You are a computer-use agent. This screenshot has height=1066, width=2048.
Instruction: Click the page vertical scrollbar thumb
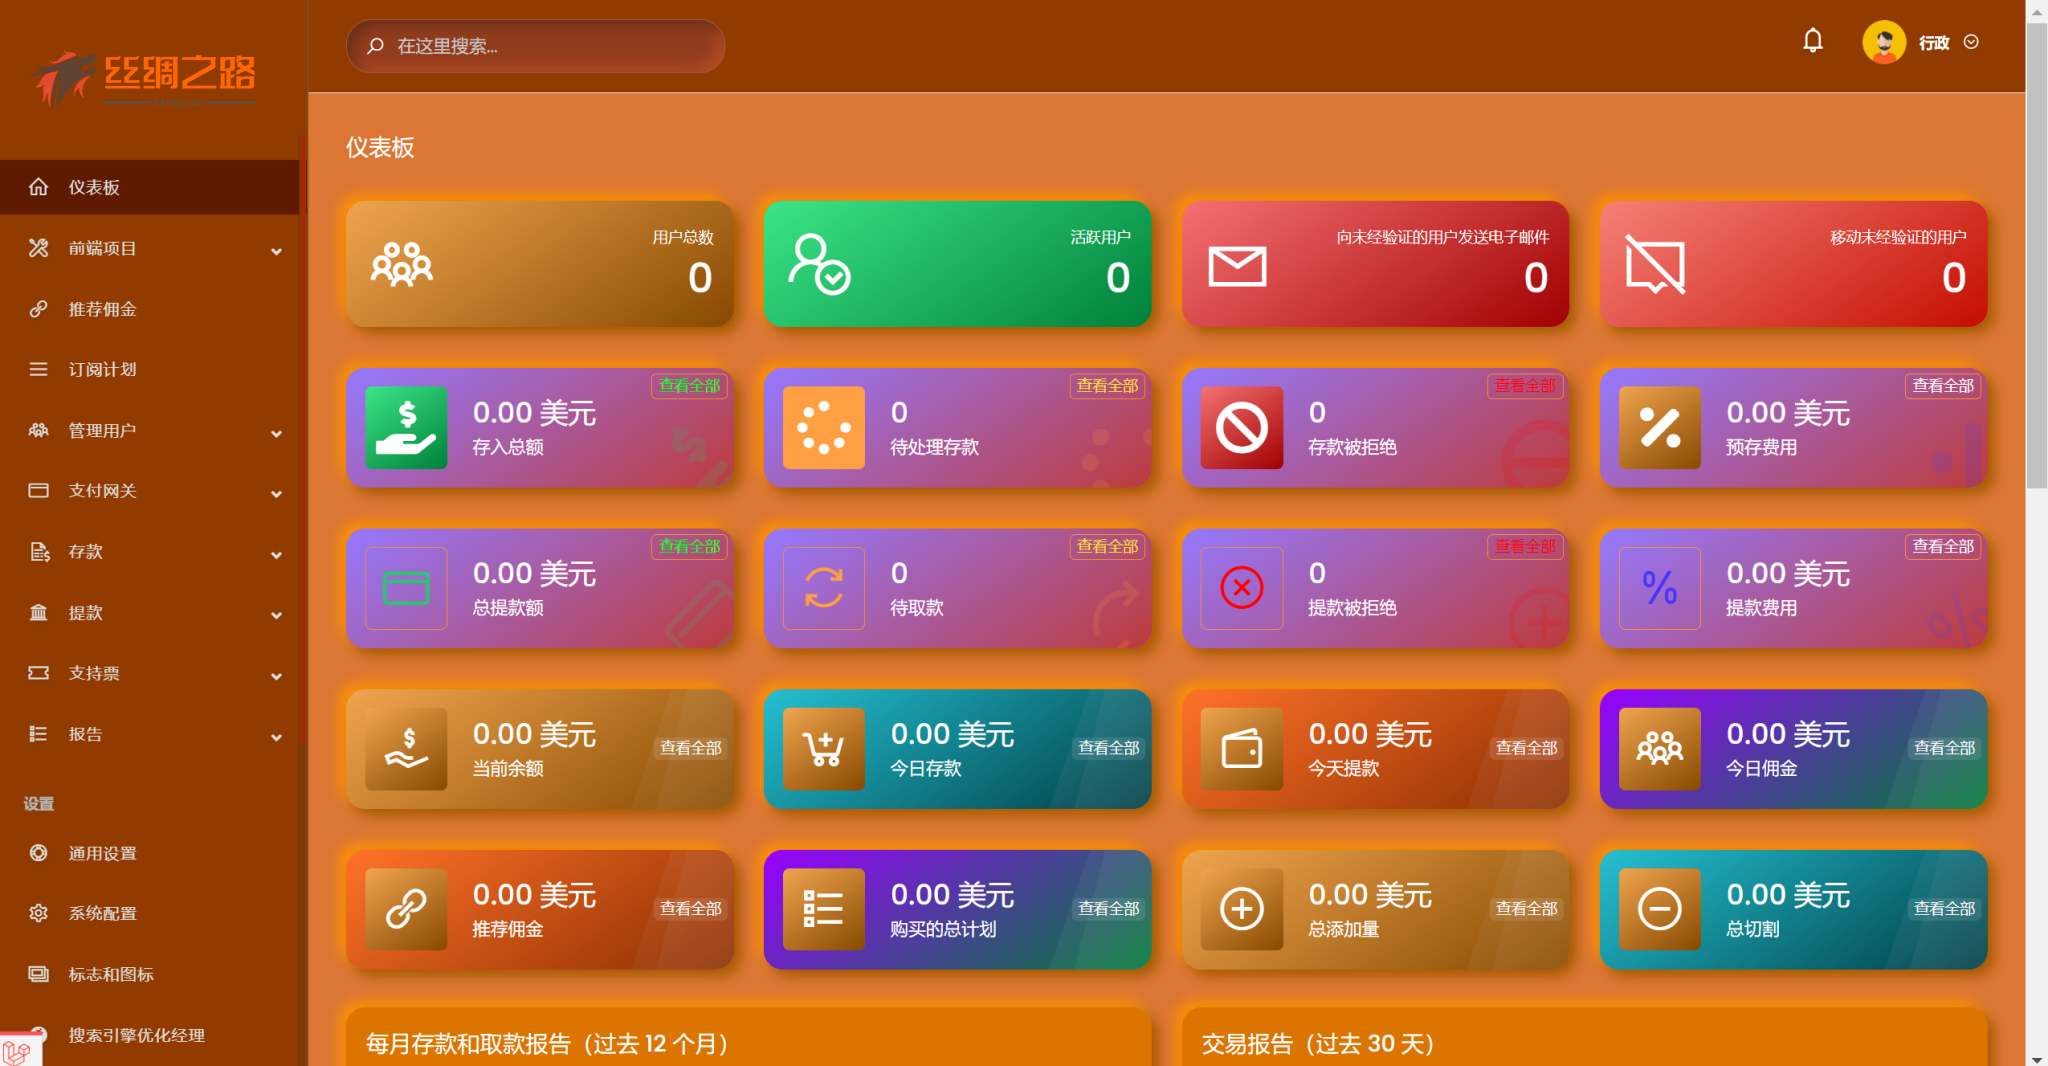[2036, 255]
